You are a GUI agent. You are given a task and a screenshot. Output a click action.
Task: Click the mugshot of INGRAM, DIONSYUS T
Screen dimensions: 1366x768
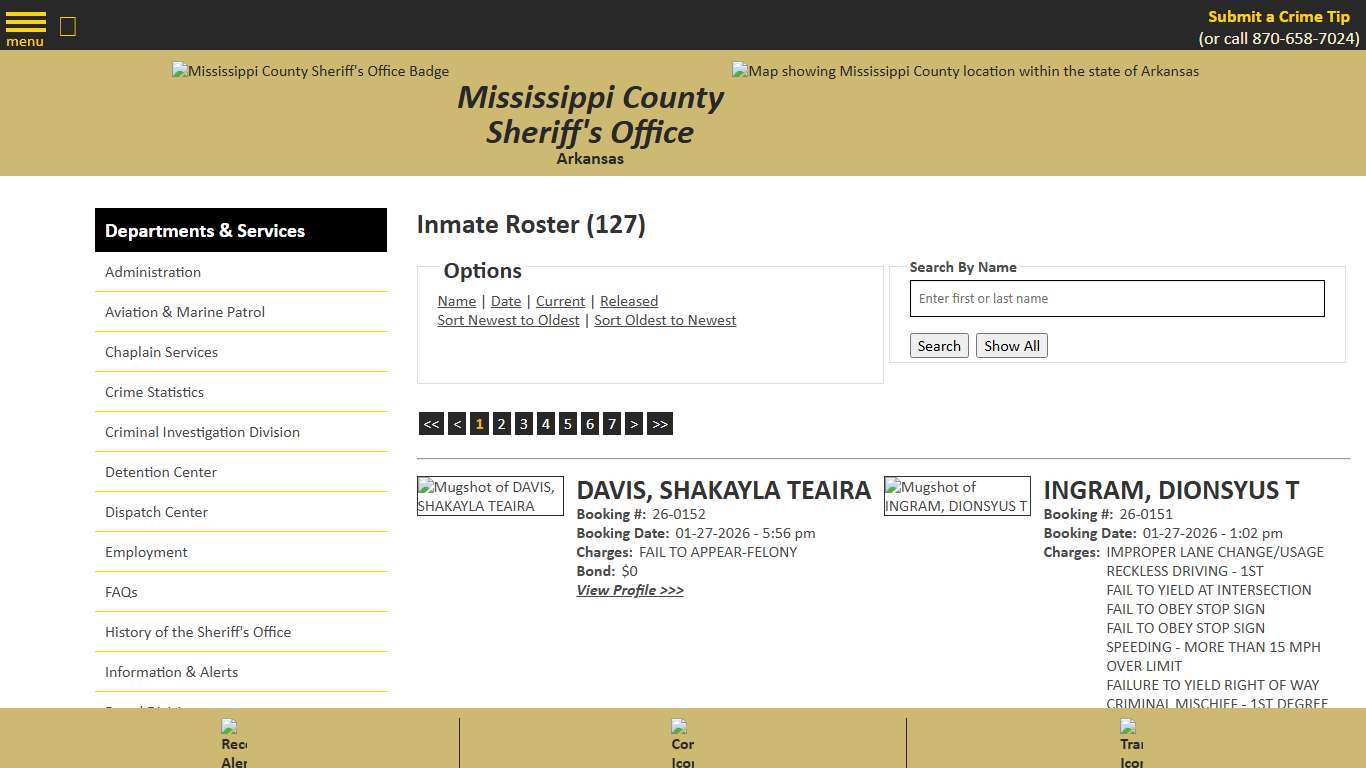pos(957,495)
